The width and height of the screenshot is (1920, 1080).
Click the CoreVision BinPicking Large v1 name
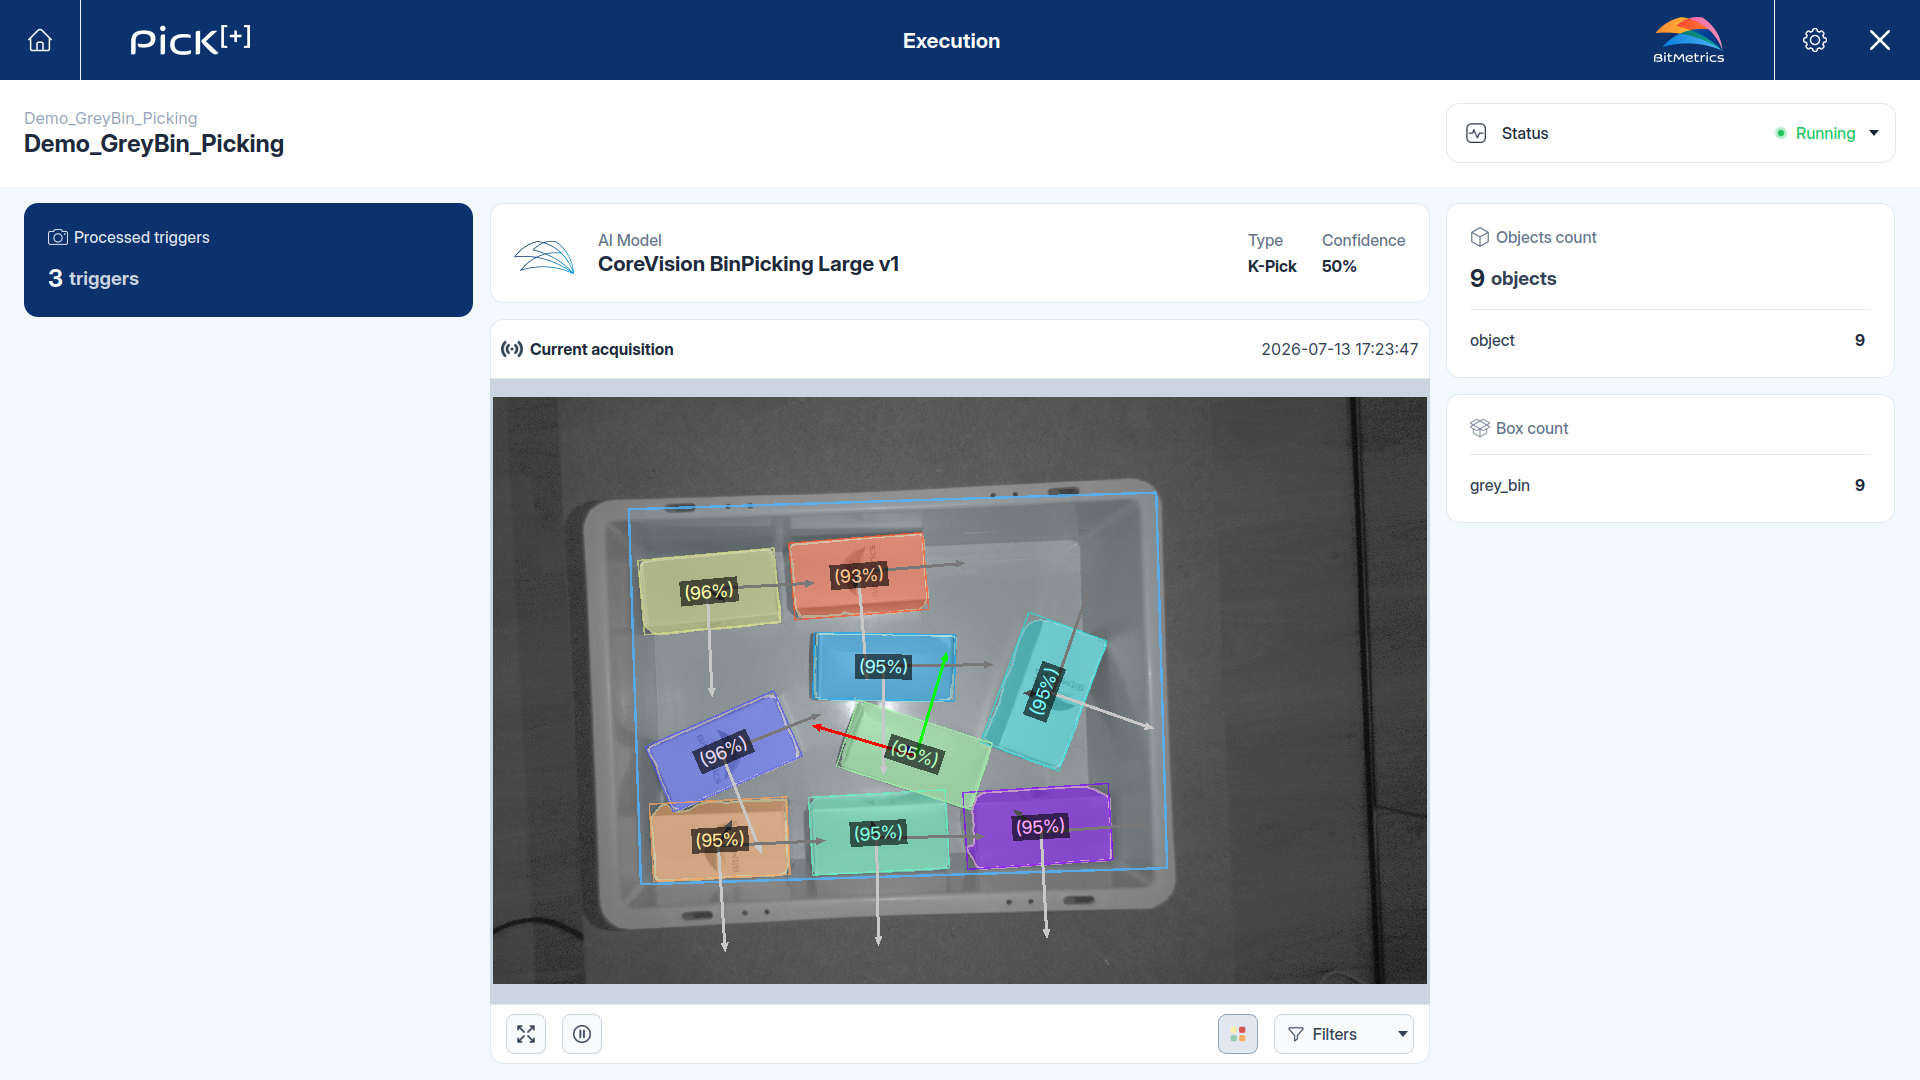748,264
